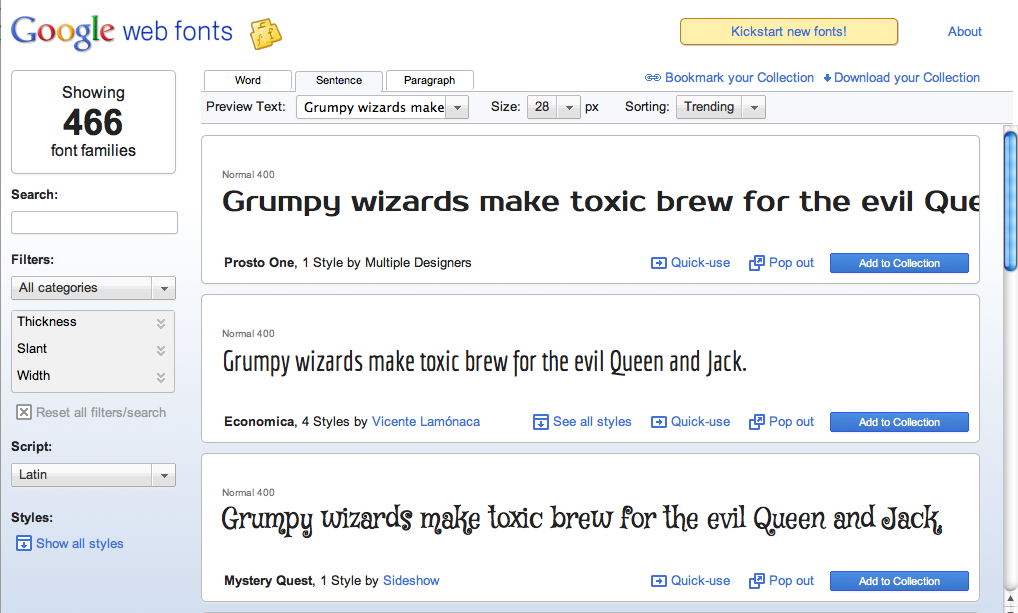1018x613 pixels.
Task: Click the Prosto One preview sentence
Action: click(x=601, y=202)
